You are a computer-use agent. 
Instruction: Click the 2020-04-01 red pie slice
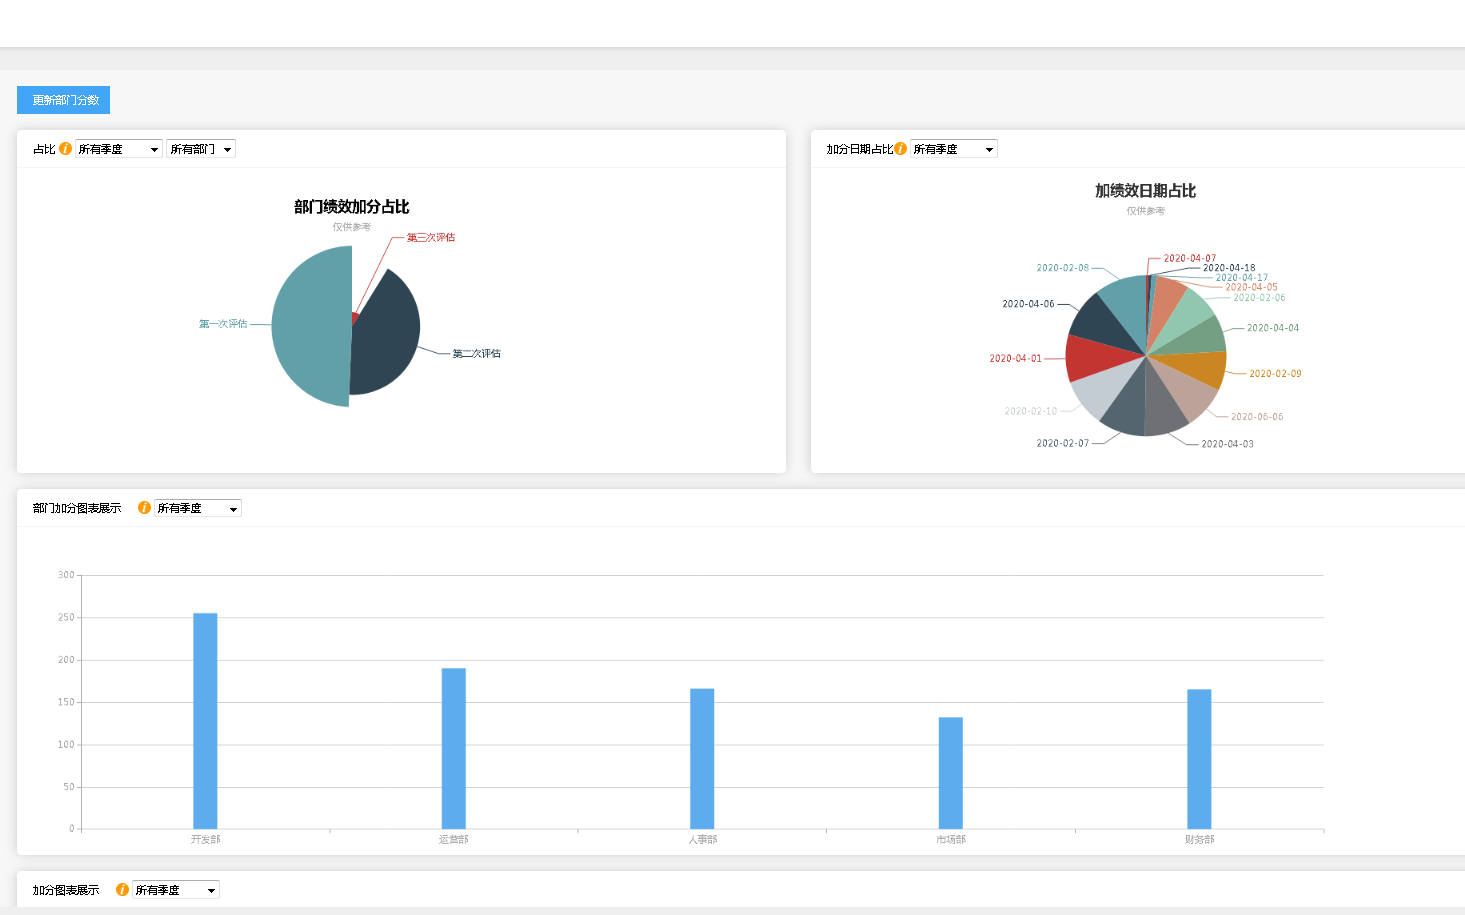[x=1095, y=357]
